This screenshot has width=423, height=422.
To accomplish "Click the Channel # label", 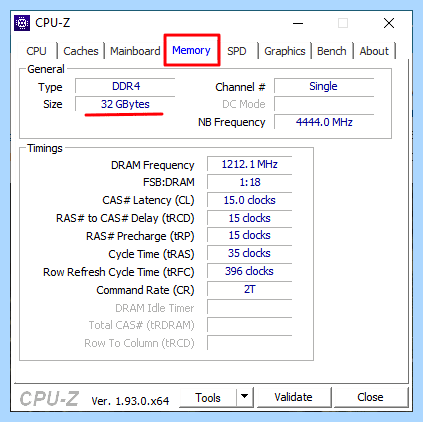I will click(240, 87).
